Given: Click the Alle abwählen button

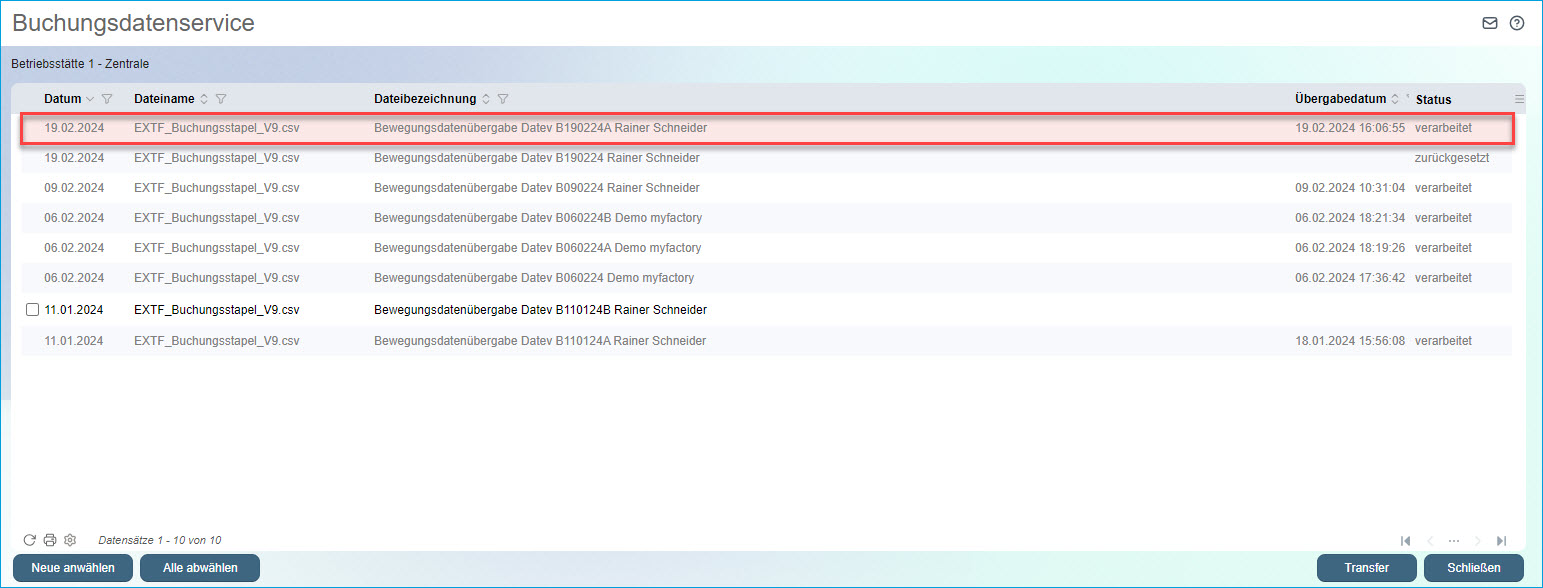Looking at the screenshot, I should click(200, 568).
